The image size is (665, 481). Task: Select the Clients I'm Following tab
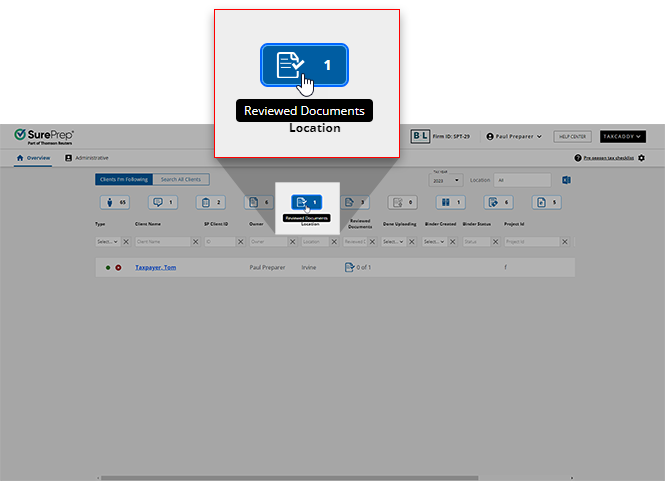124,179
